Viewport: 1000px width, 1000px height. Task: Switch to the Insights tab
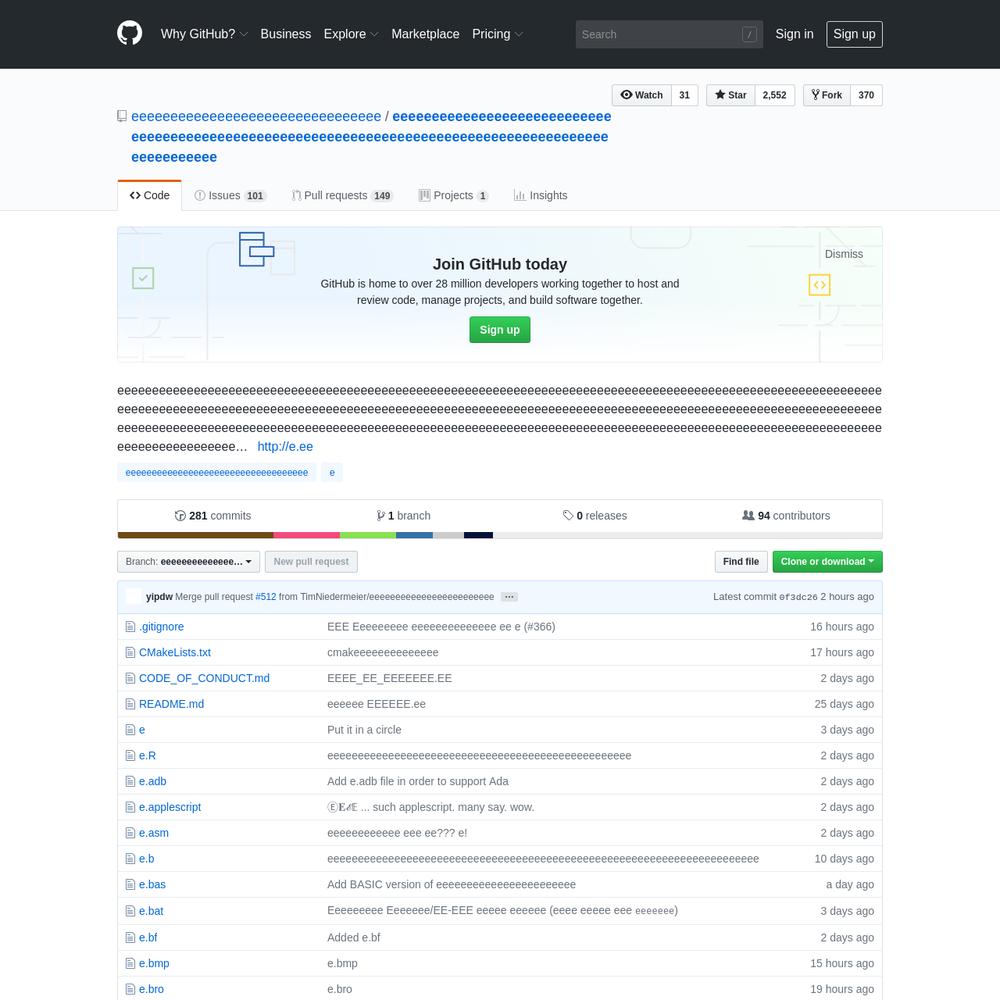point(540,196)
